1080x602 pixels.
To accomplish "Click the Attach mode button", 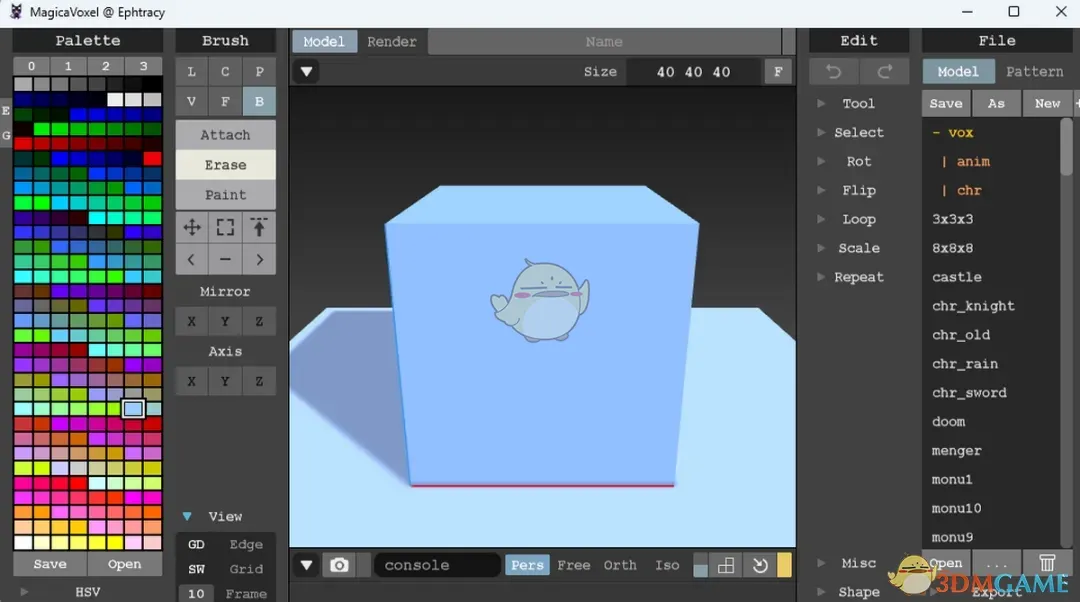I will 225,133.
